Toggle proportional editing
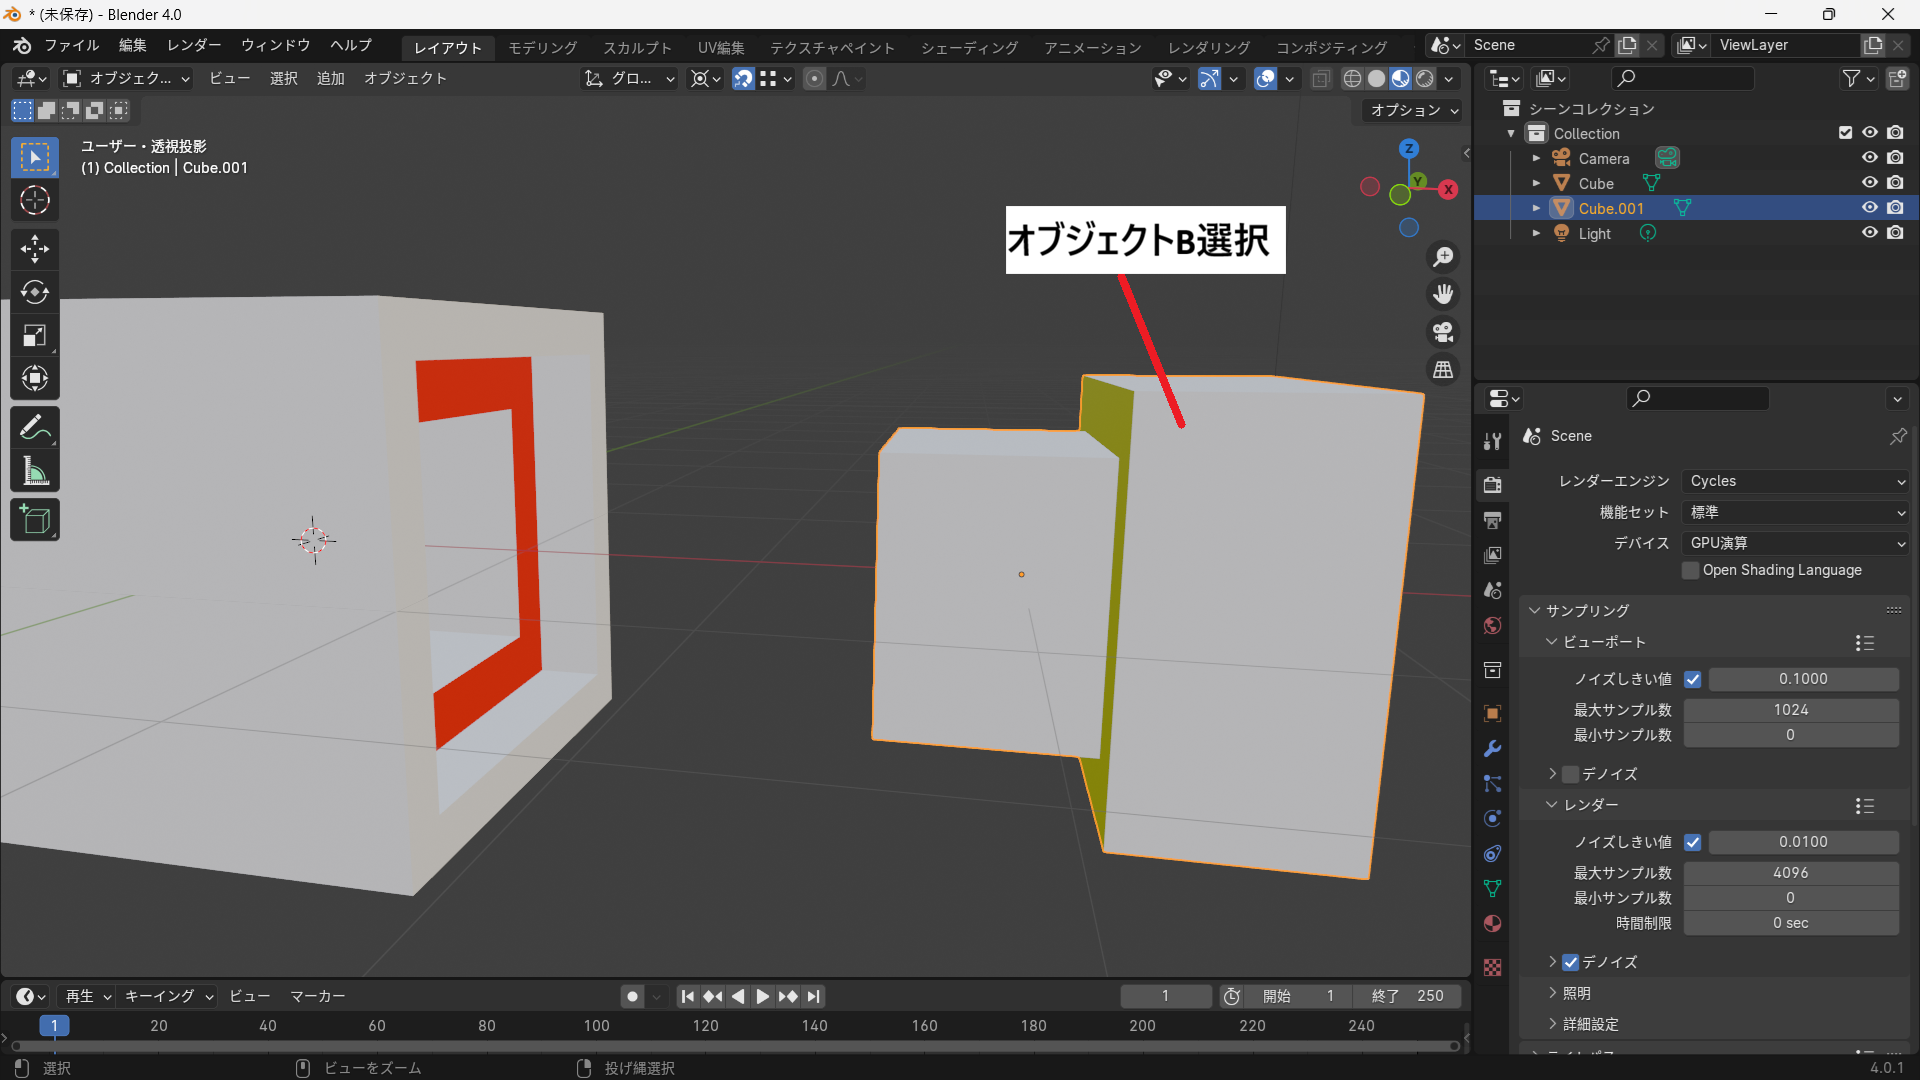This screenshot has height=1080, width=1920. 815,79
